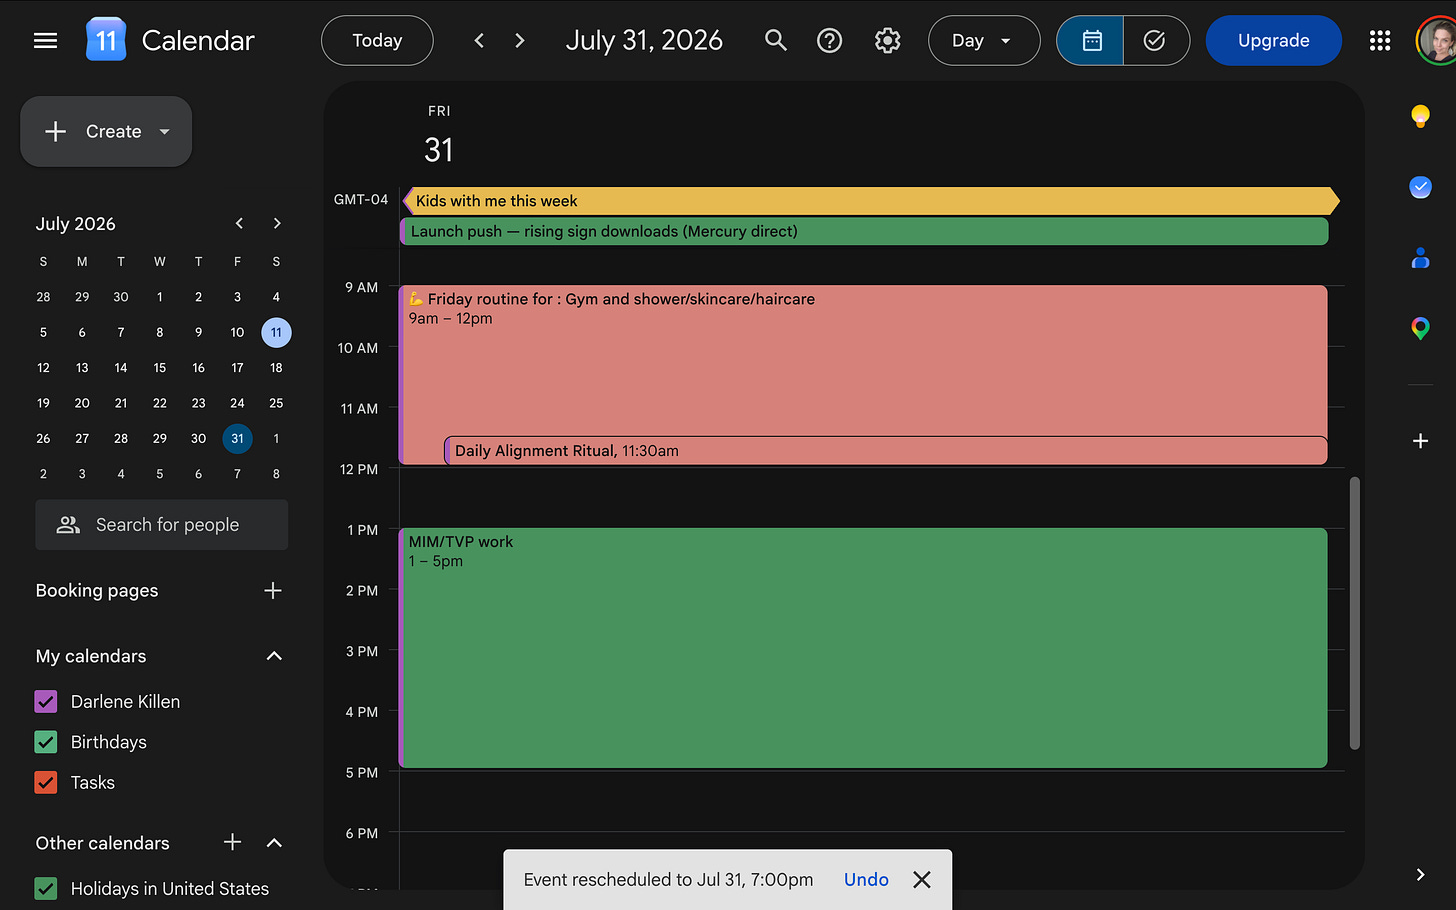Open the MIM/TVP work event
This screenshot has width=1456, height=910.
pyautogui.click(x=864, y=648)
